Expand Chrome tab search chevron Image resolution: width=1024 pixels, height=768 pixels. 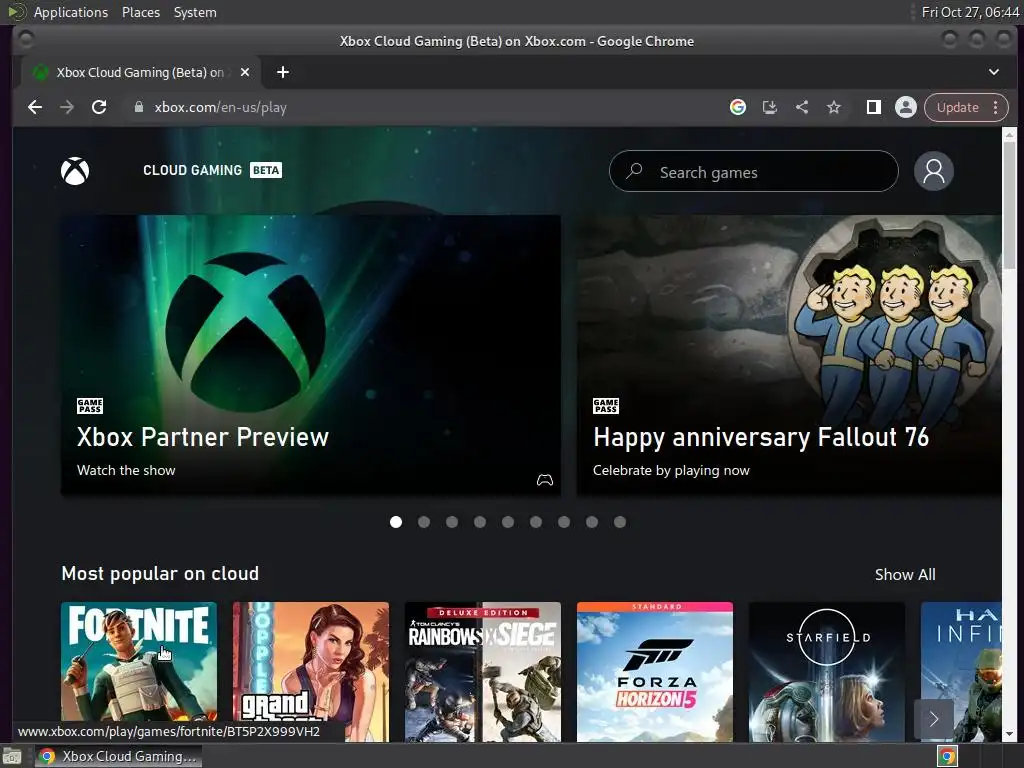pos(993,72)
